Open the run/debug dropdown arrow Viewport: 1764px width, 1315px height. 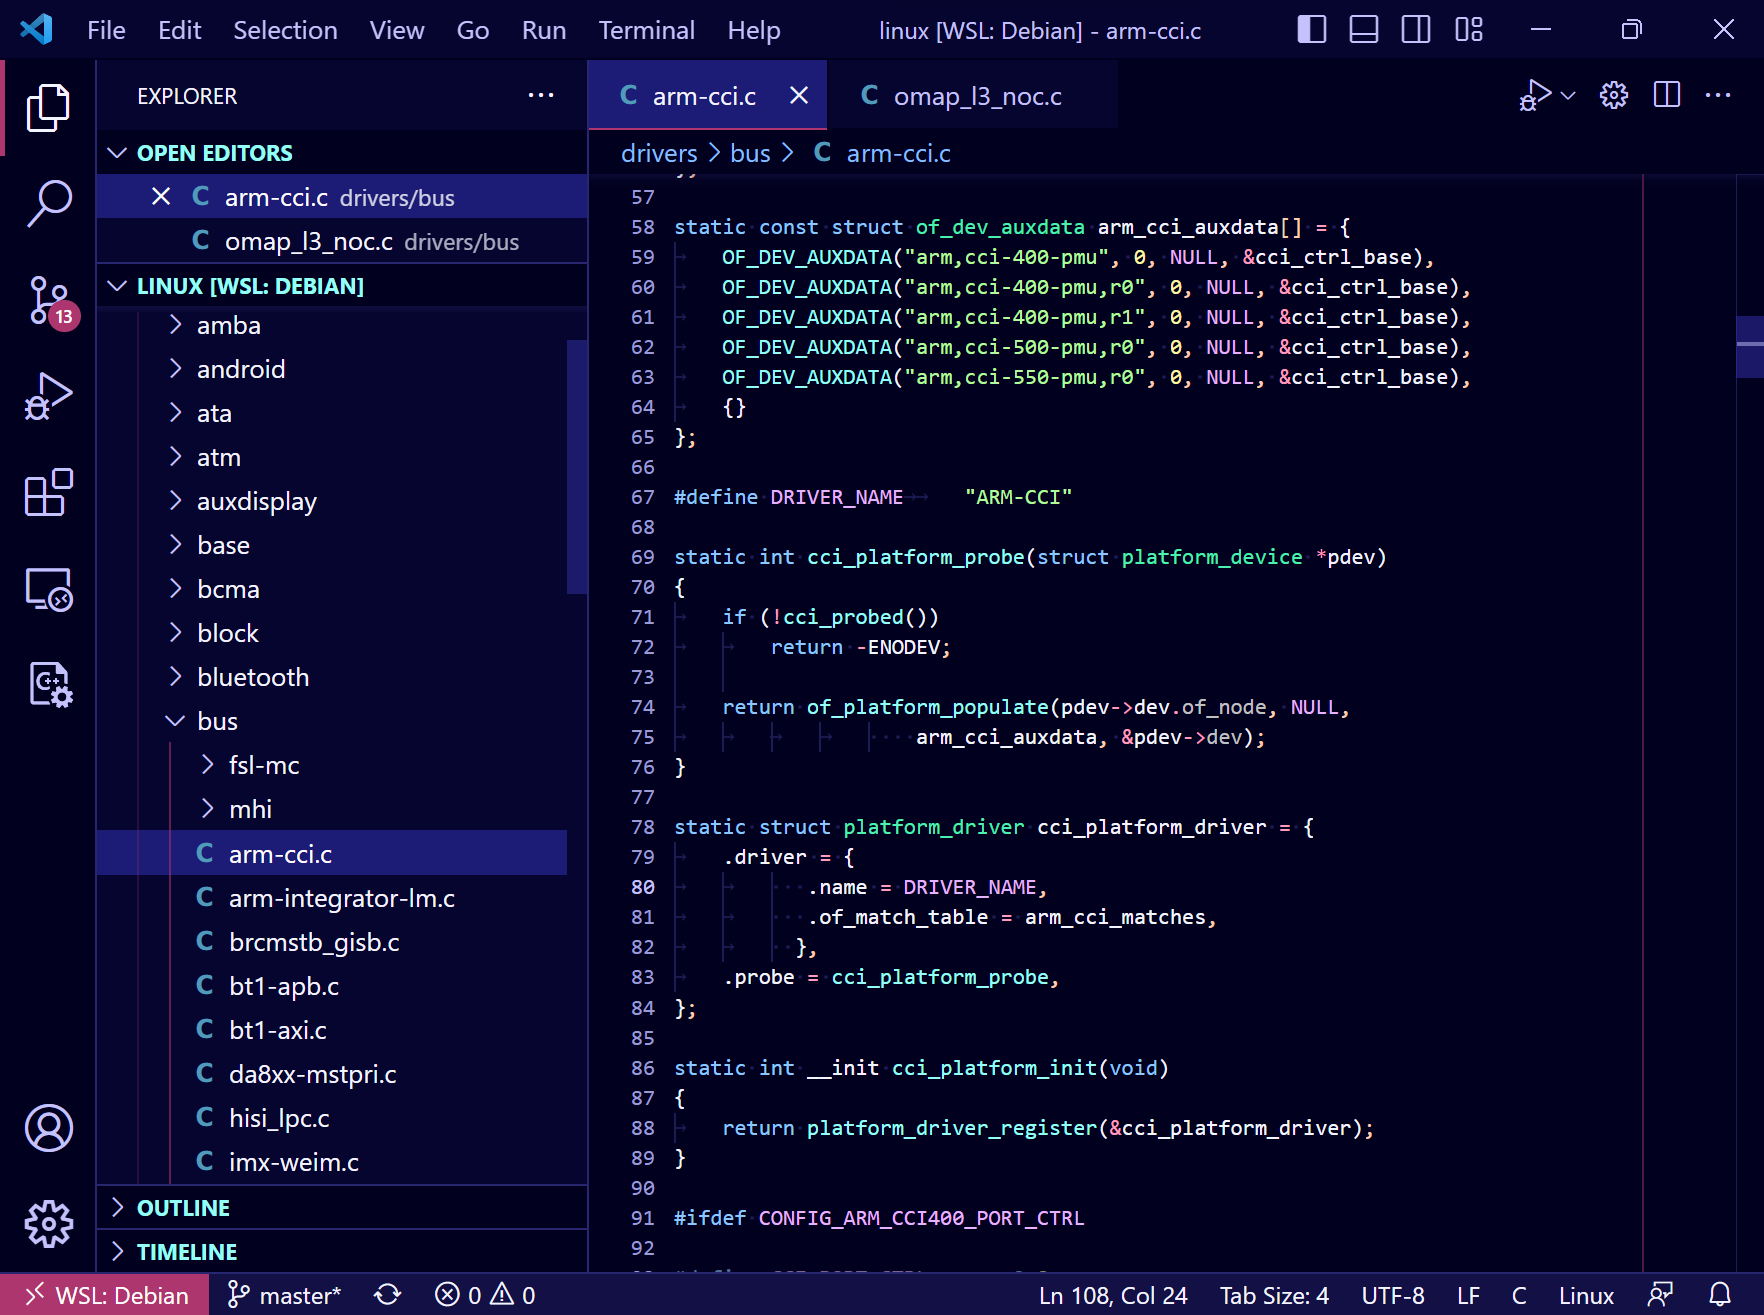[1568, 95]
